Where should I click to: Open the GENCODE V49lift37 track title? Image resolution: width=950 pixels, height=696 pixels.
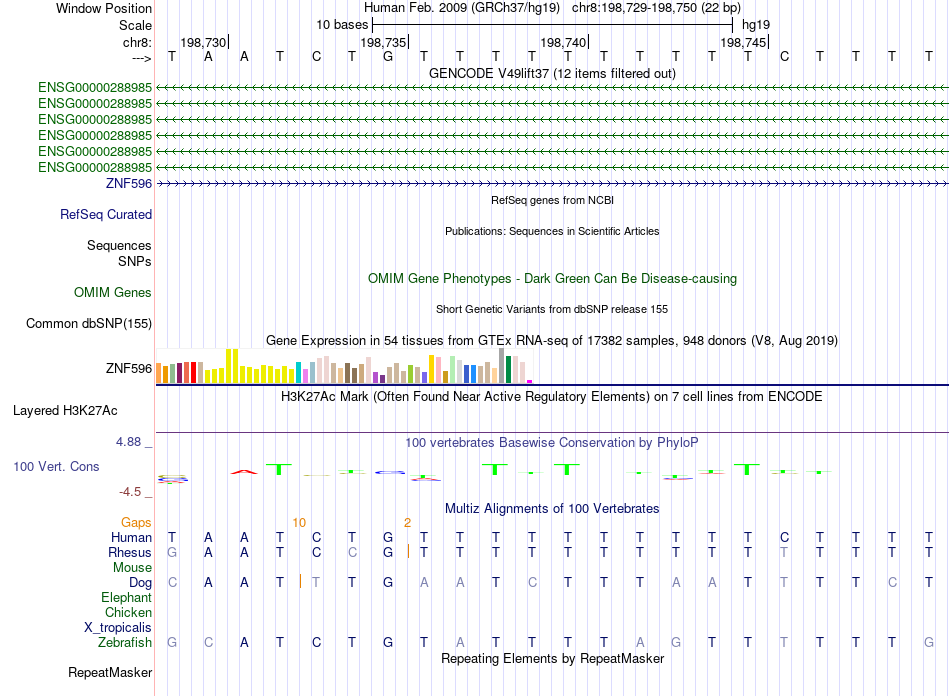tap(552, 73)
